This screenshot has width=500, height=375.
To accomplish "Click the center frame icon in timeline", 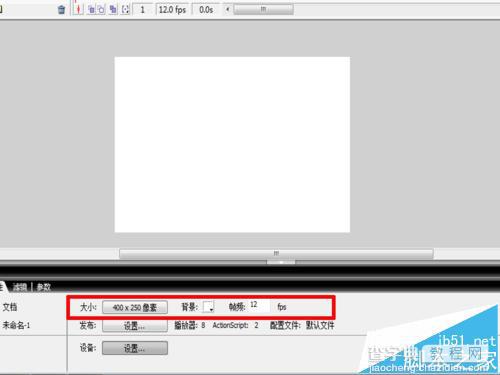I will 78,9.
